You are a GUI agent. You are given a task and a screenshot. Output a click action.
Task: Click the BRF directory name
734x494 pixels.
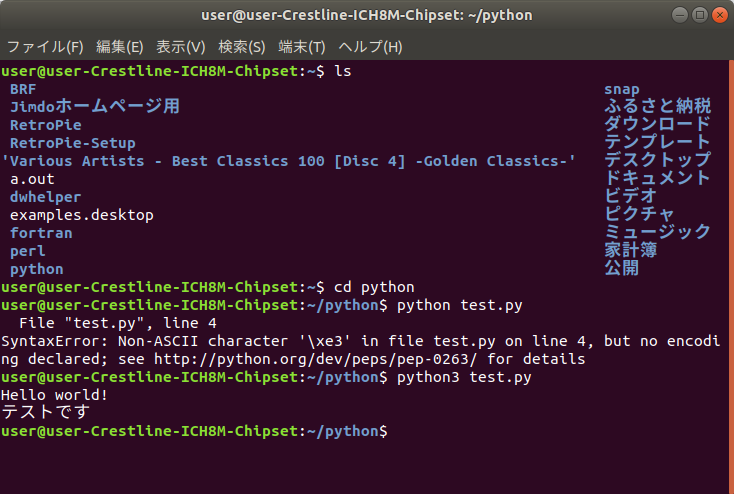[23, 89]
